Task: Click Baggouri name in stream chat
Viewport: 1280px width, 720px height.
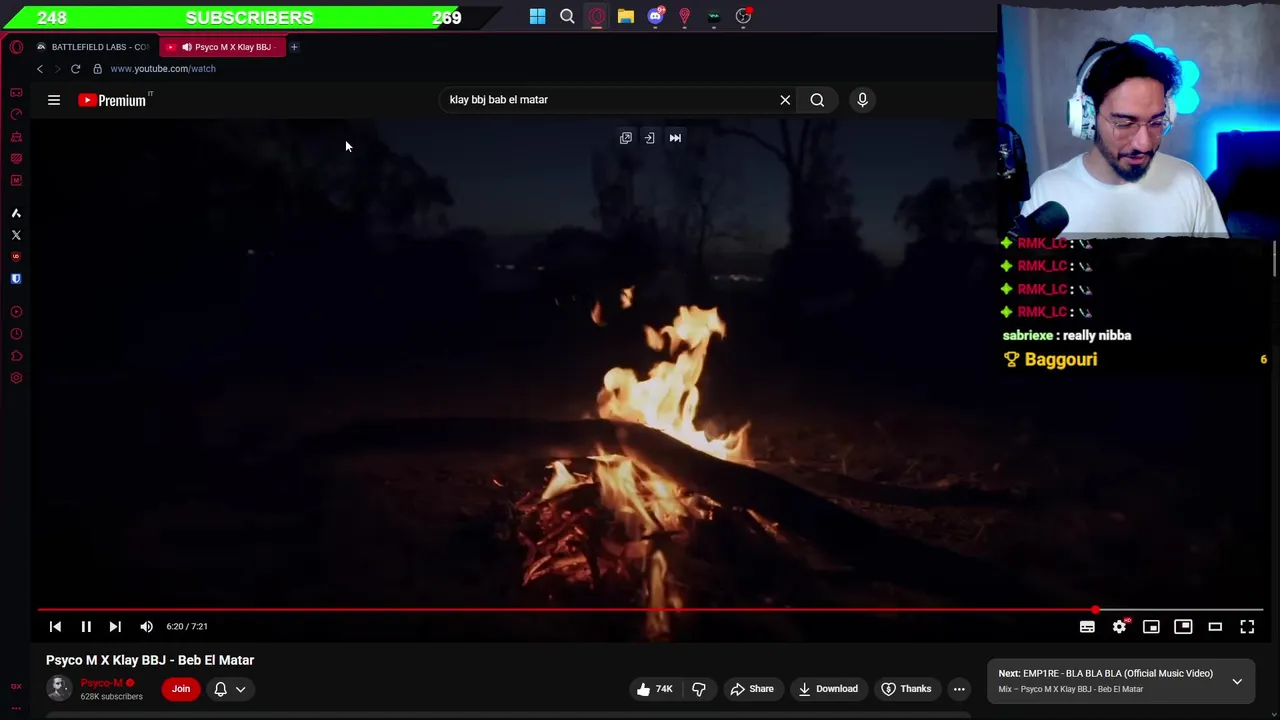Action: [1061, 360]
